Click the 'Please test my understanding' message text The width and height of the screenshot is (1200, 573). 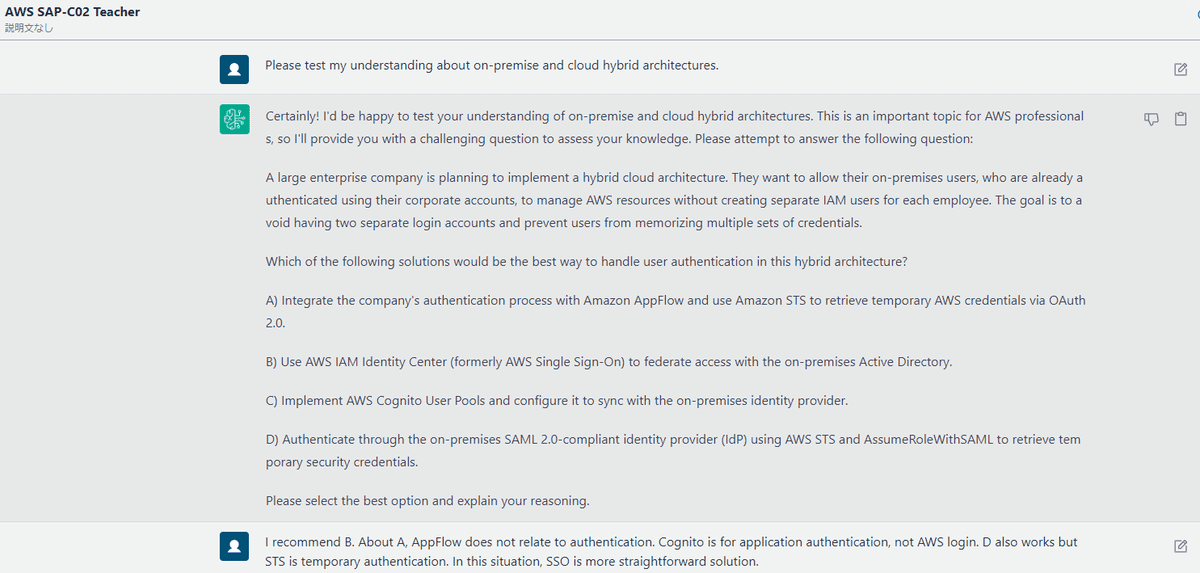coord(491,66)
